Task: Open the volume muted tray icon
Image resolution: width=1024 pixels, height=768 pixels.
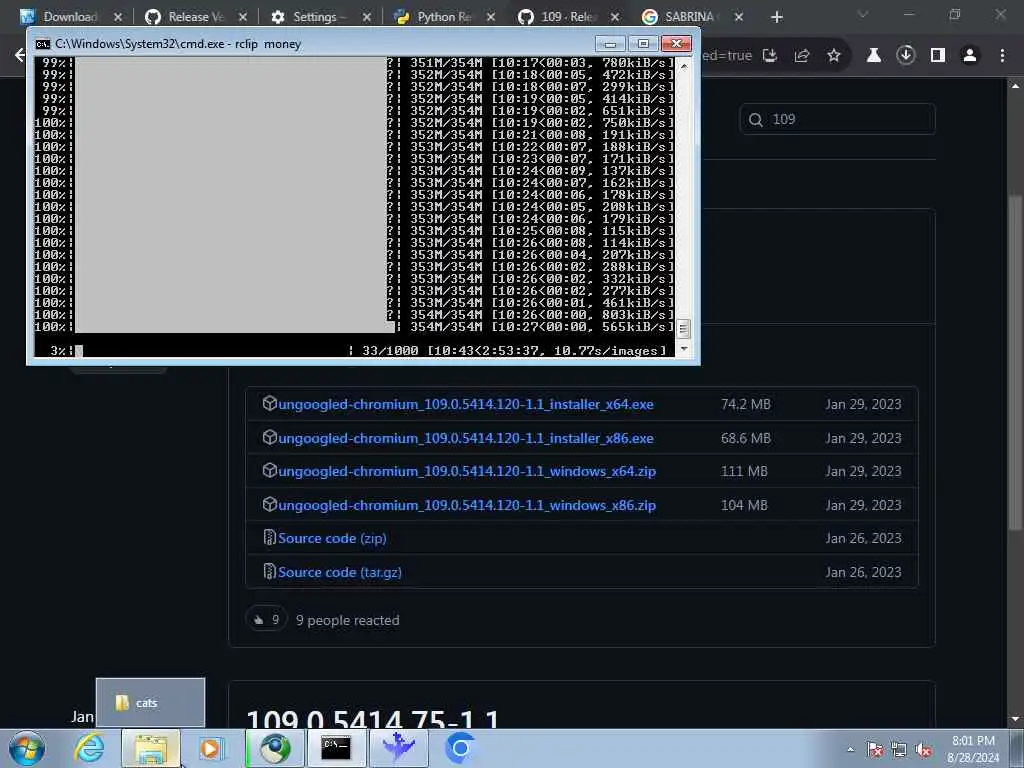Action: (923, 750)
